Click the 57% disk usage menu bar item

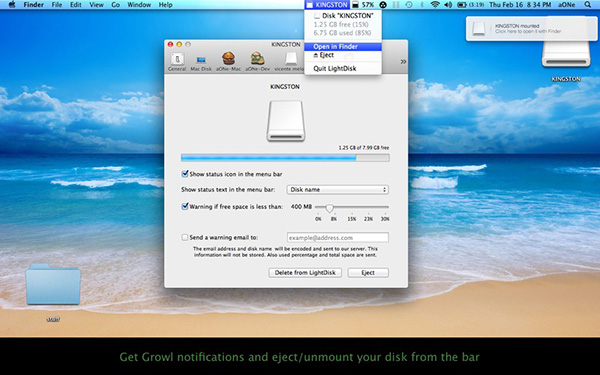point(363,5)
